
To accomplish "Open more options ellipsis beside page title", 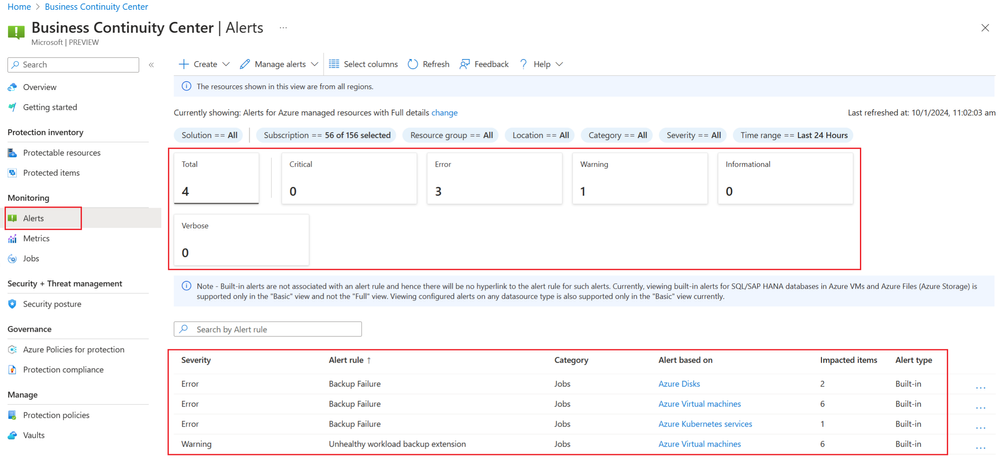I will pyautogui.click(x=284, y=28).
